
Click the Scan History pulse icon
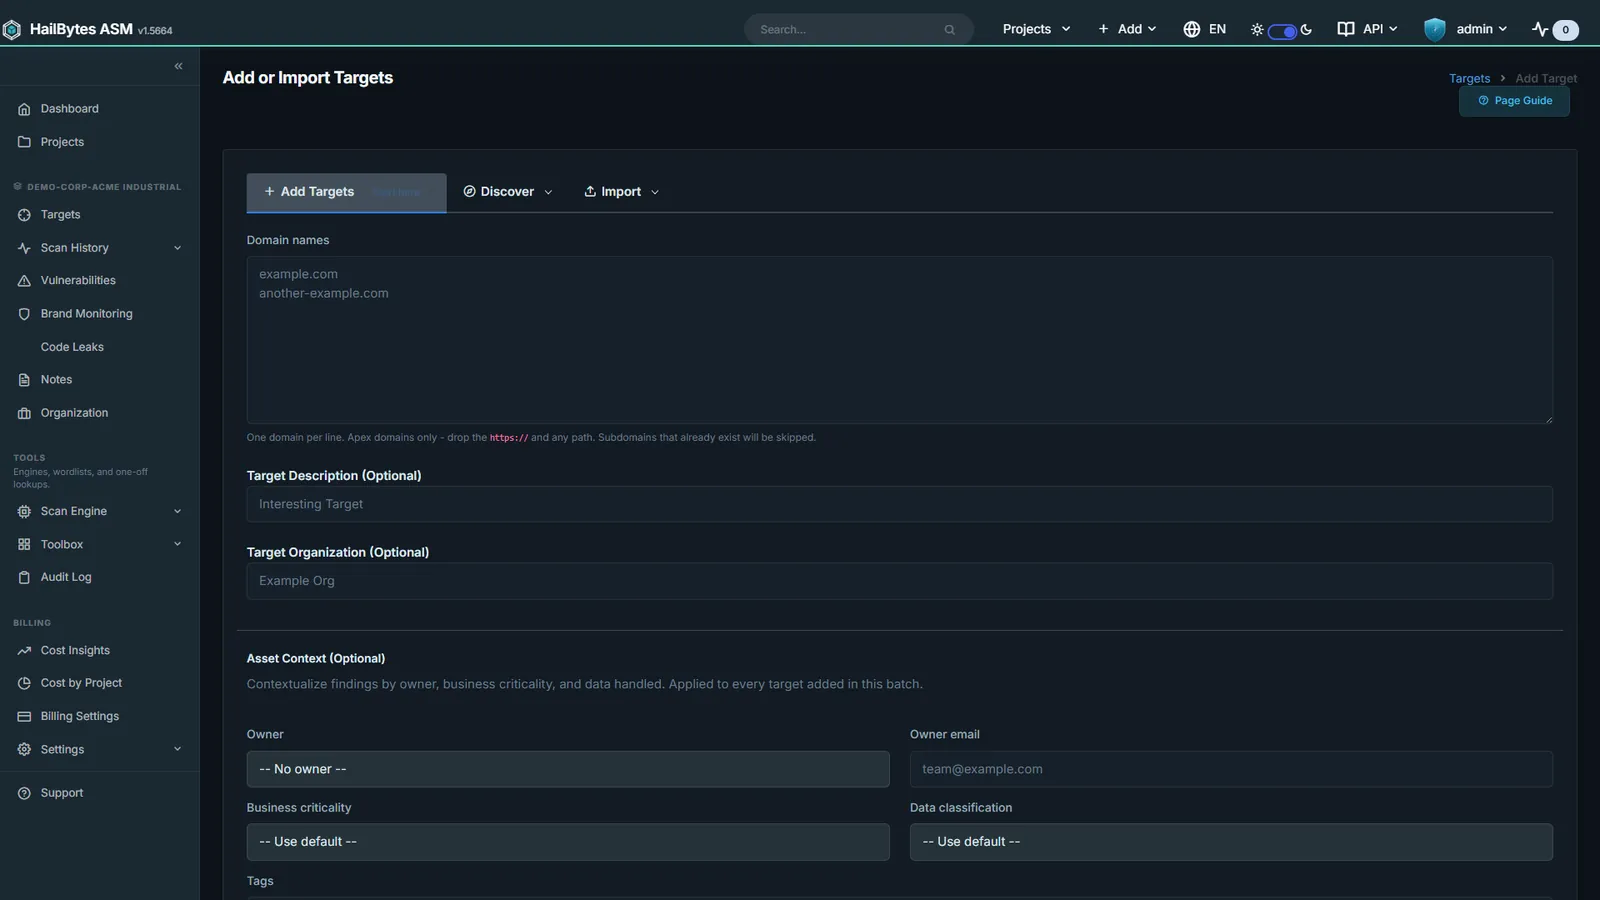pyautogui.click(x=24, y=248)
